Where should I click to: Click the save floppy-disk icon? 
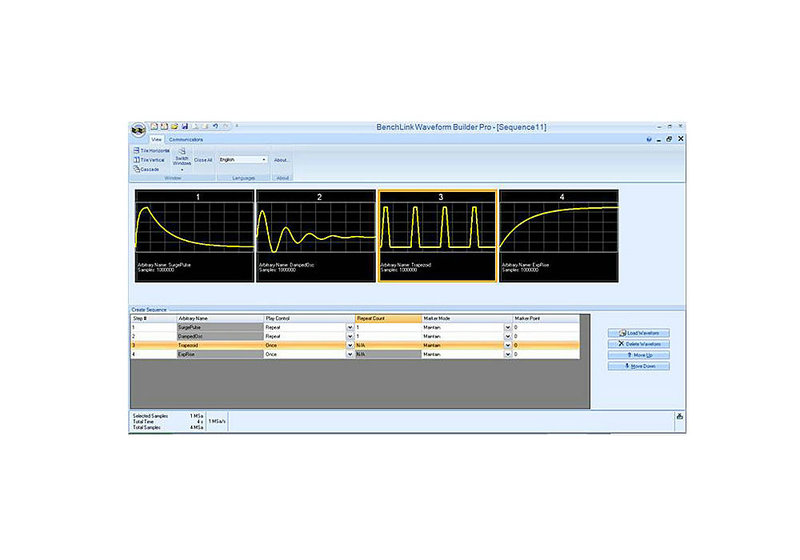pyautogui.click(x=185, y=126)
